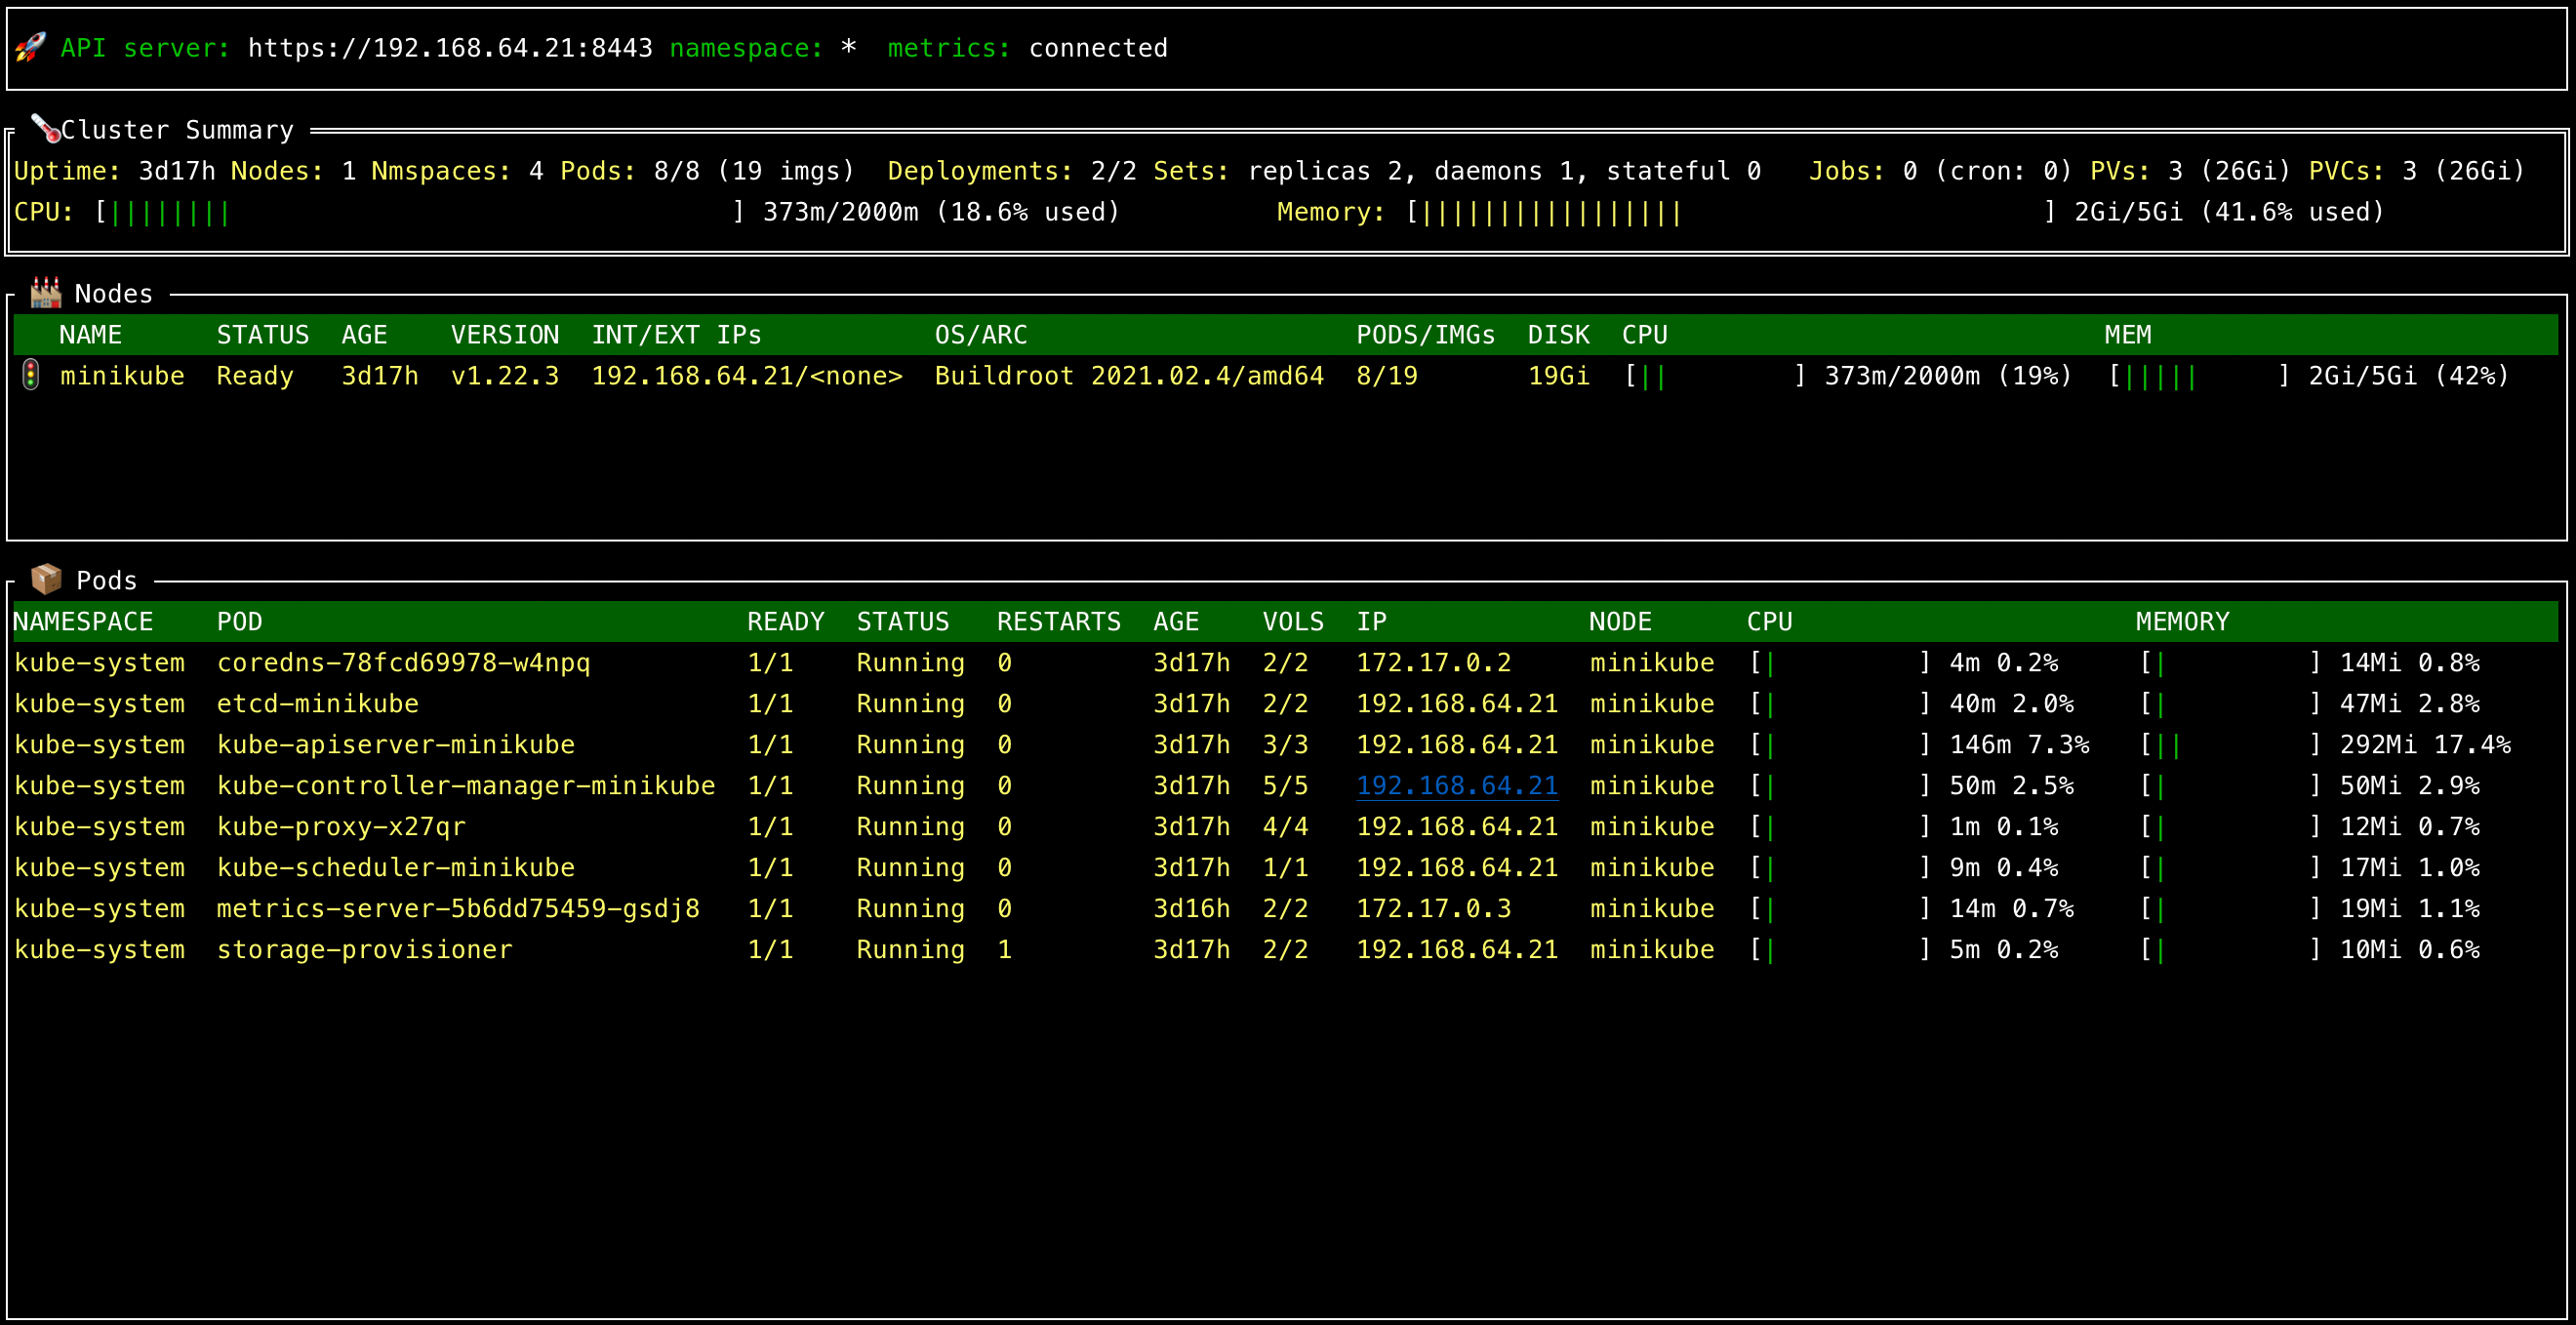2576x1325 pixels.
Task: Click the namespace wildcard indicator in header
Action: coord(848,47)
